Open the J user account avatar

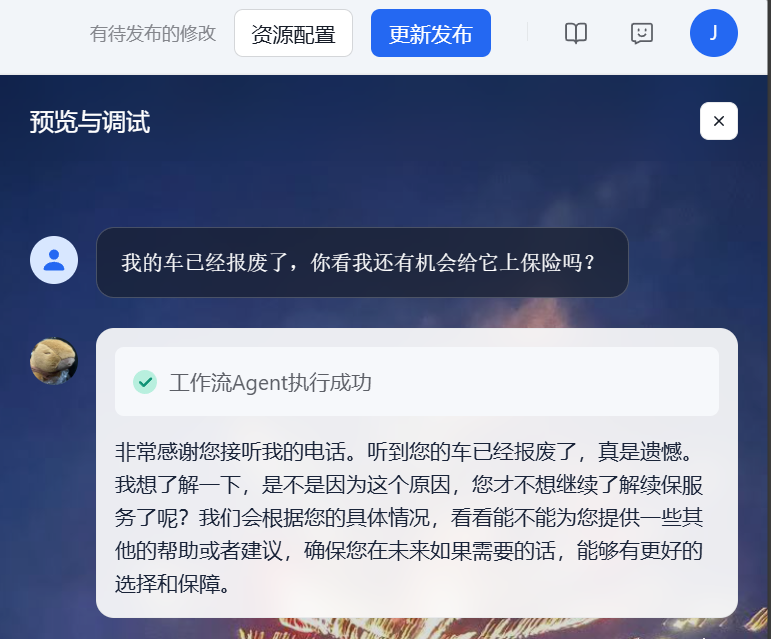click(713, 33)
